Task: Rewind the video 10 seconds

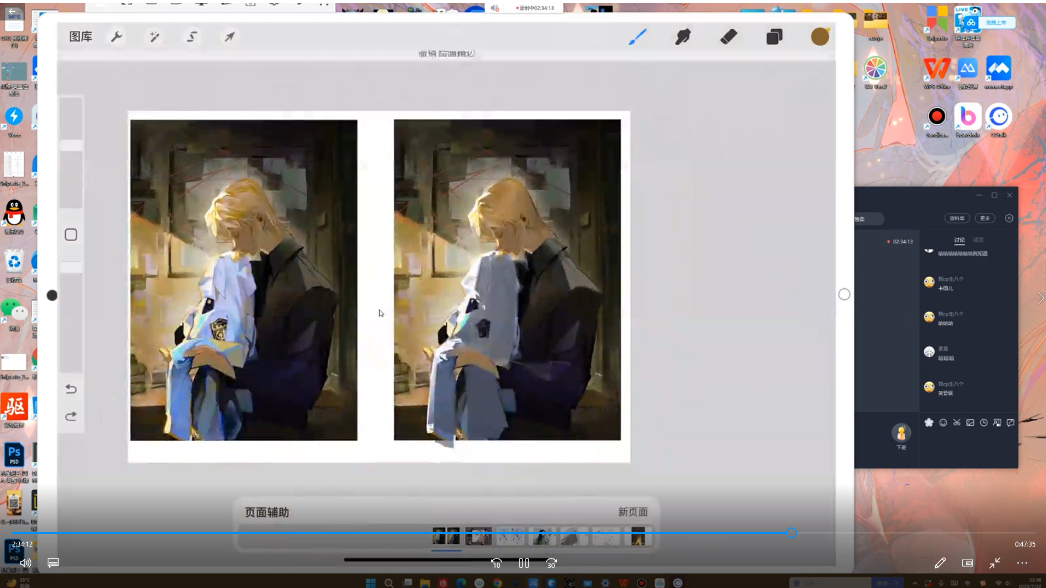Action: (496, 563)
